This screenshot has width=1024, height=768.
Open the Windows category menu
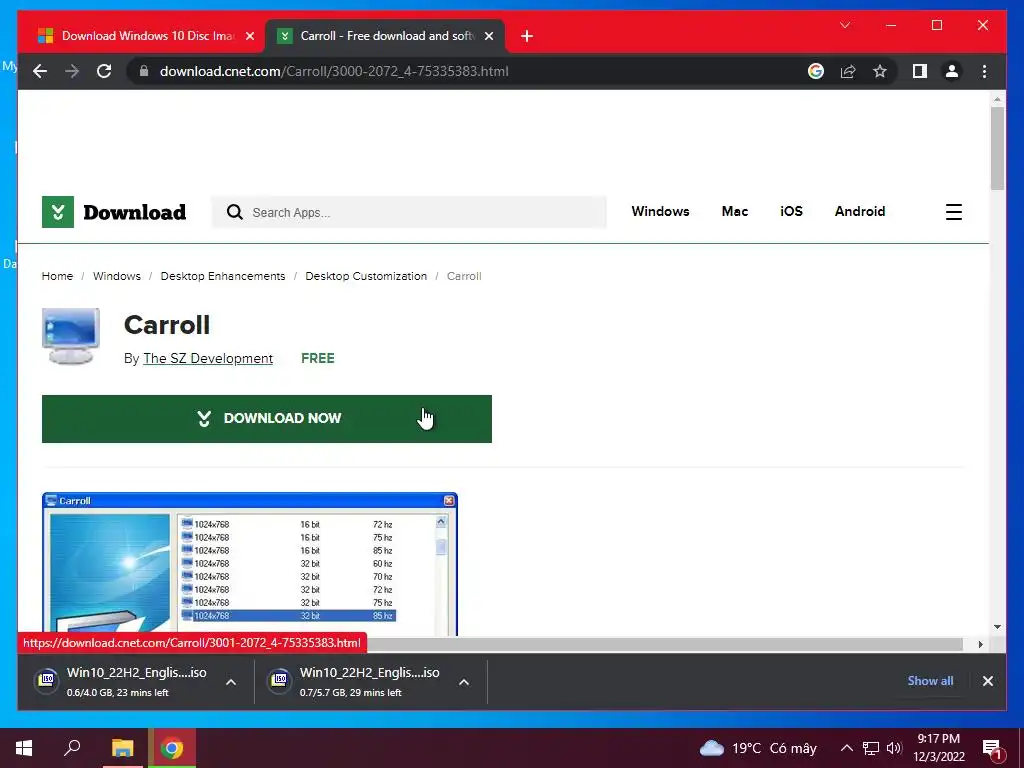pos(660,212)
